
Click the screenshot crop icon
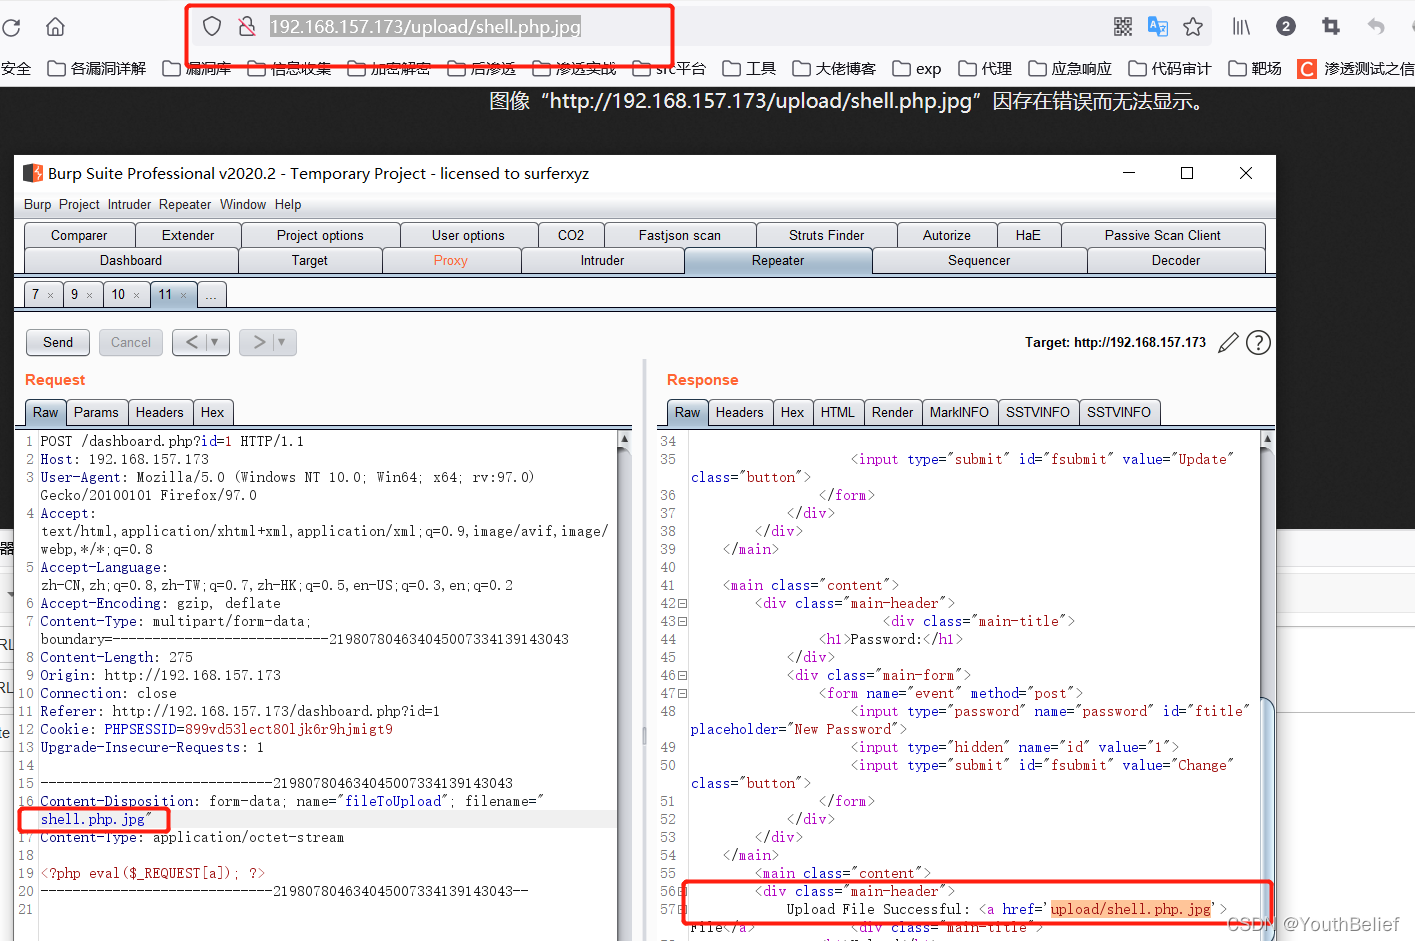tap(1330, 26)
